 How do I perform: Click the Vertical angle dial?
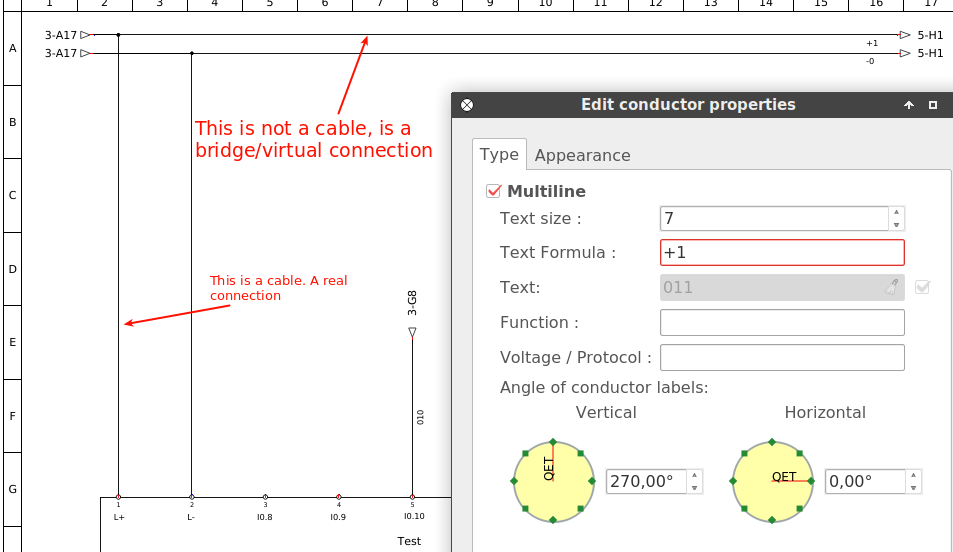click(x=553, y=482)
